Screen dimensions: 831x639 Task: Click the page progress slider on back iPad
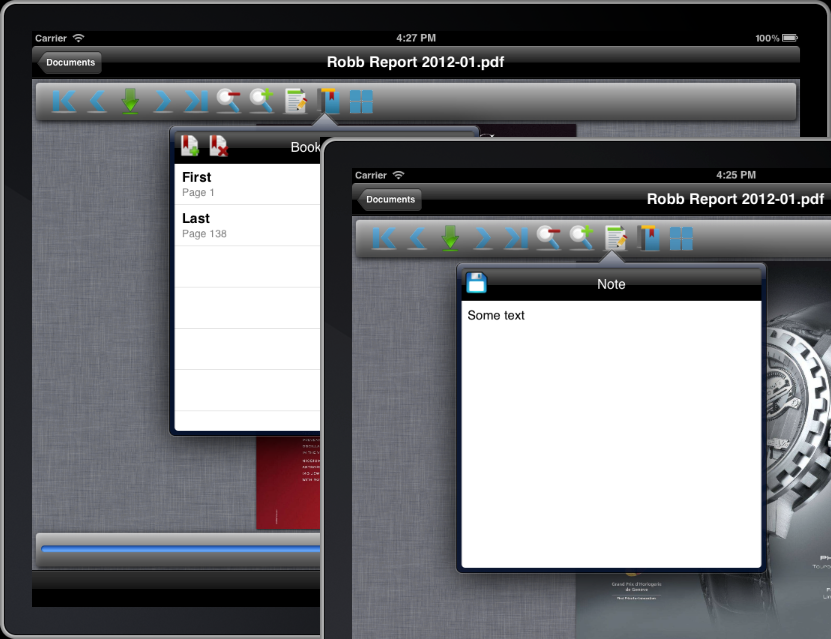click(x=180, y=549)
